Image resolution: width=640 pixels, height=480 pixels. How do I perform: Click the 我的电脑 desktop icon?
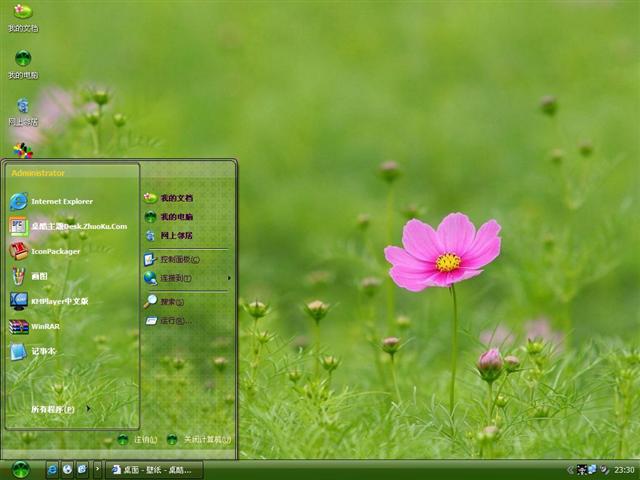coord(22,64)
